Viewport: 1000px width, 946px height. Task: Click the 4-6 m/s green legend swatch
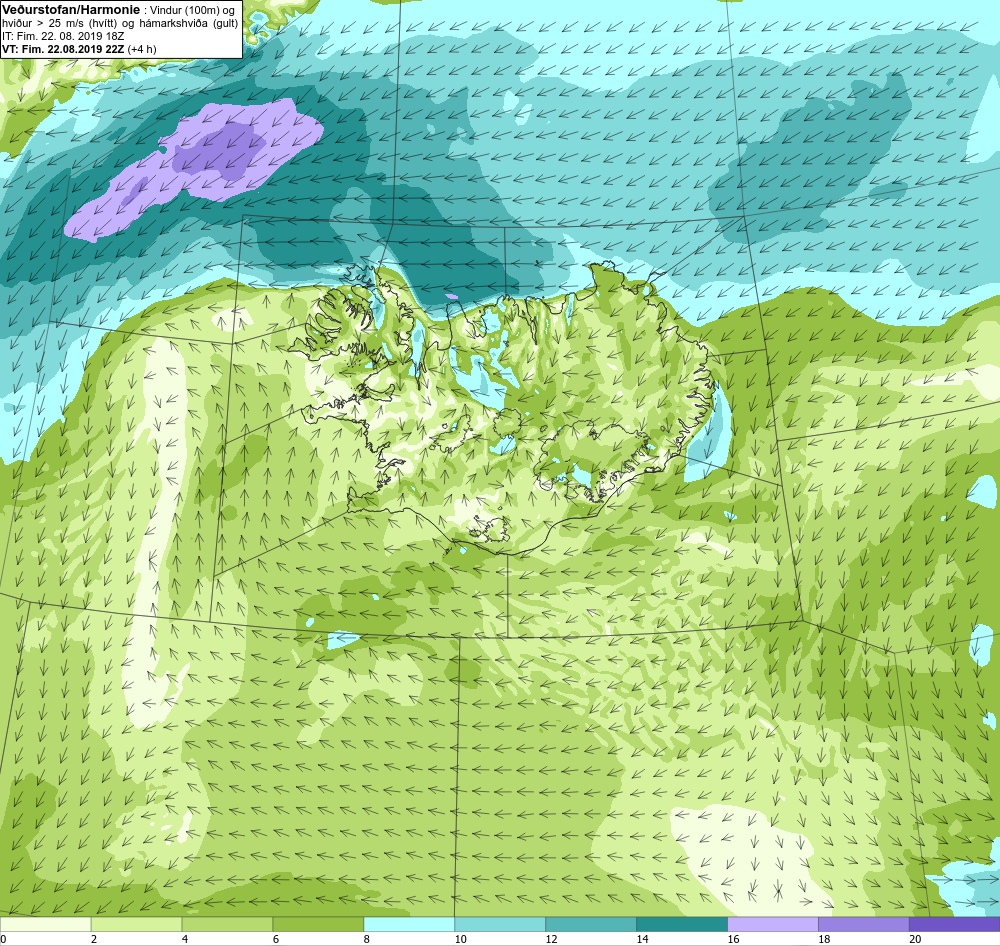tap(227, 924)
